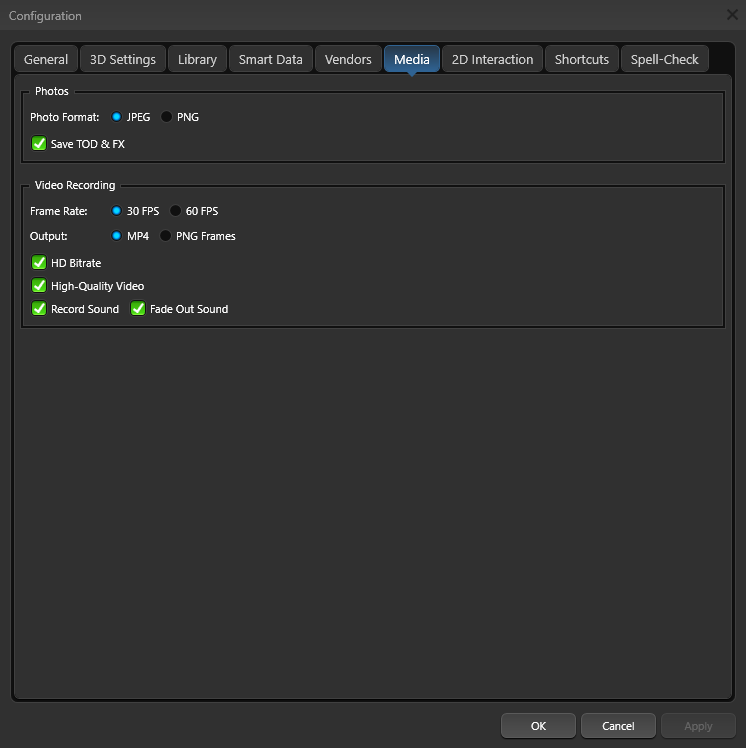Set frame rate to 30 FPS
This screenshot has width=746, height=748.
(x=117, y=211)
